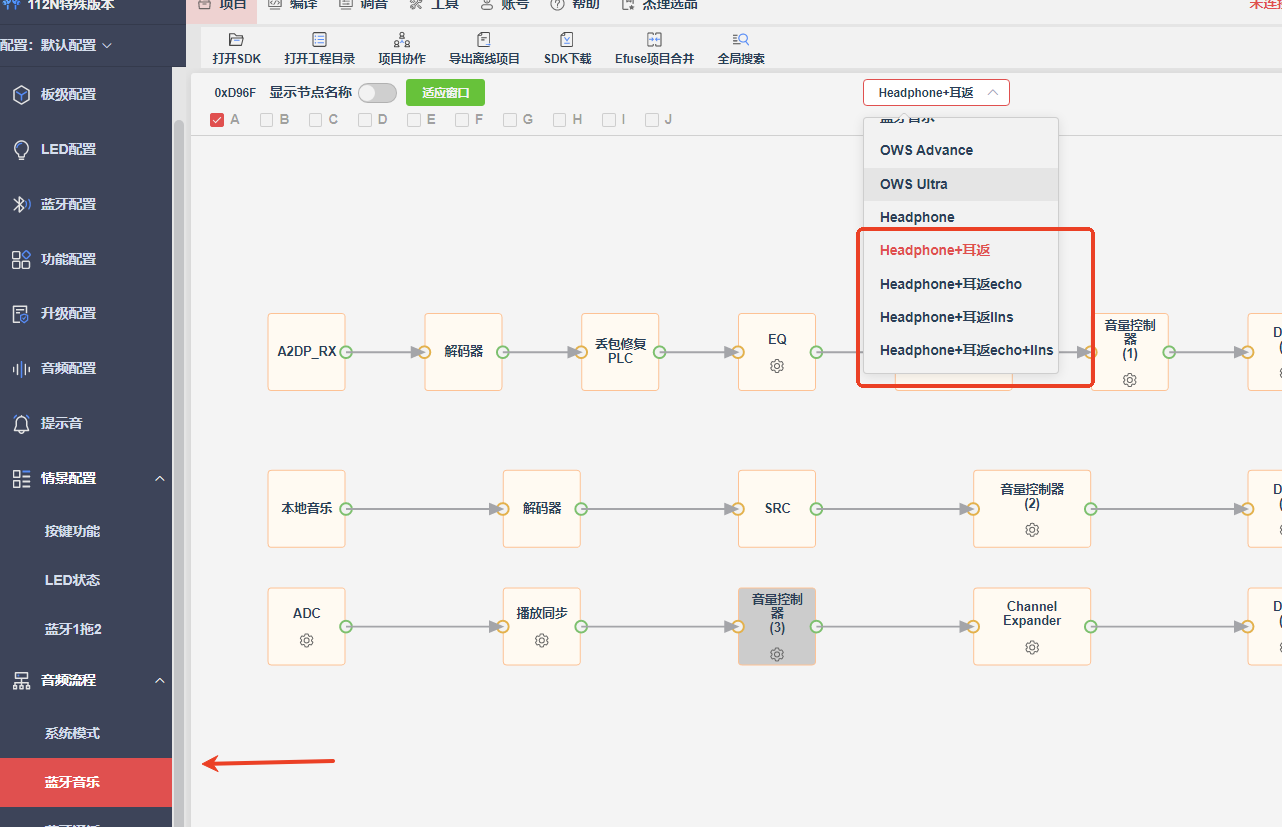Select the A2DP_RX node
1282x827 pixels.
tap(307, 352)
